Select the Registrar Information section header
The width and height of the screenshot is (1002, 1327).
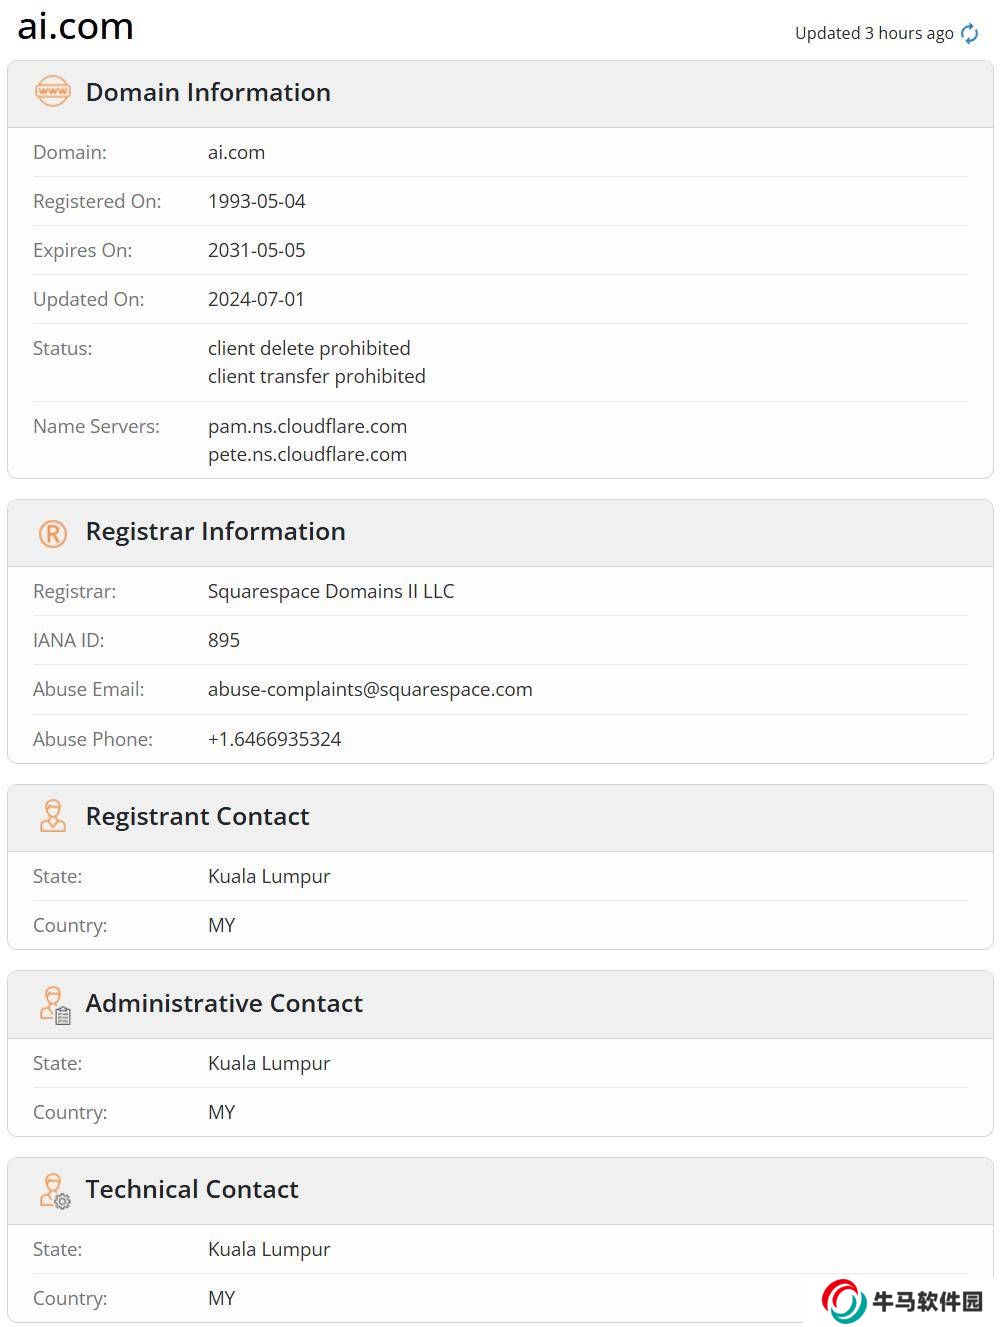pyautogui.click(x=215, y=531)
